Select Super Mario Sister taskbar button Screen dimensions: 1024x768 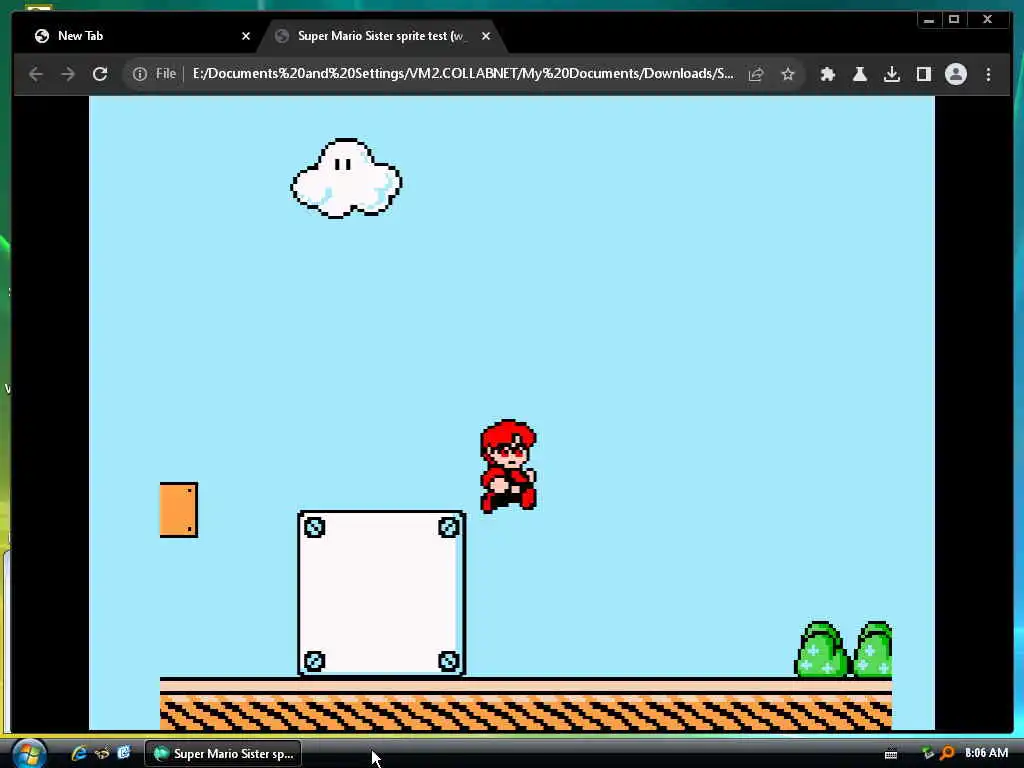[223, 754]
